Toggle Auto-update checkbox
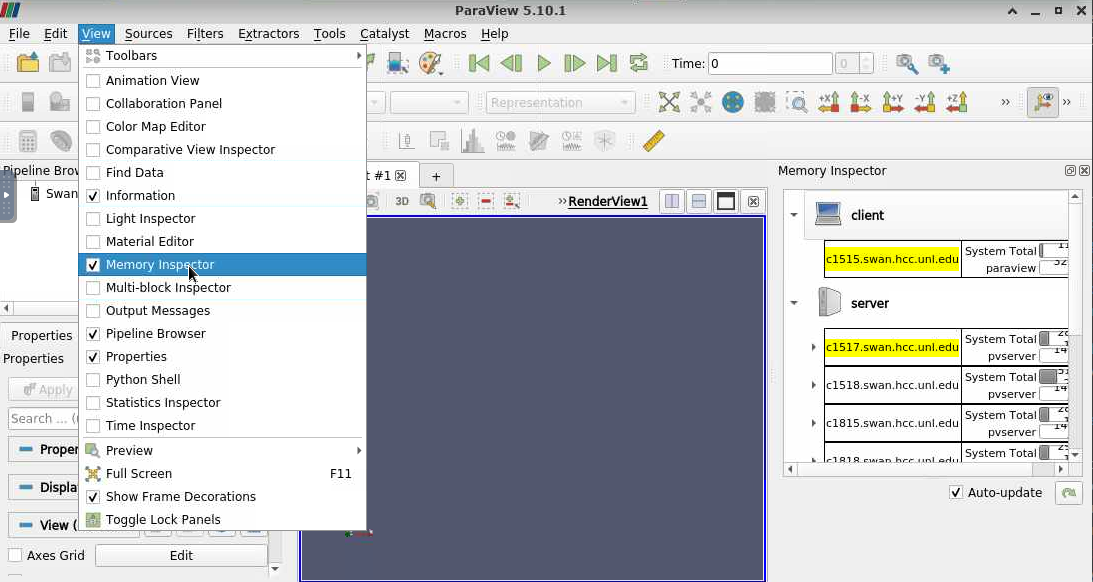 point(956,493)
